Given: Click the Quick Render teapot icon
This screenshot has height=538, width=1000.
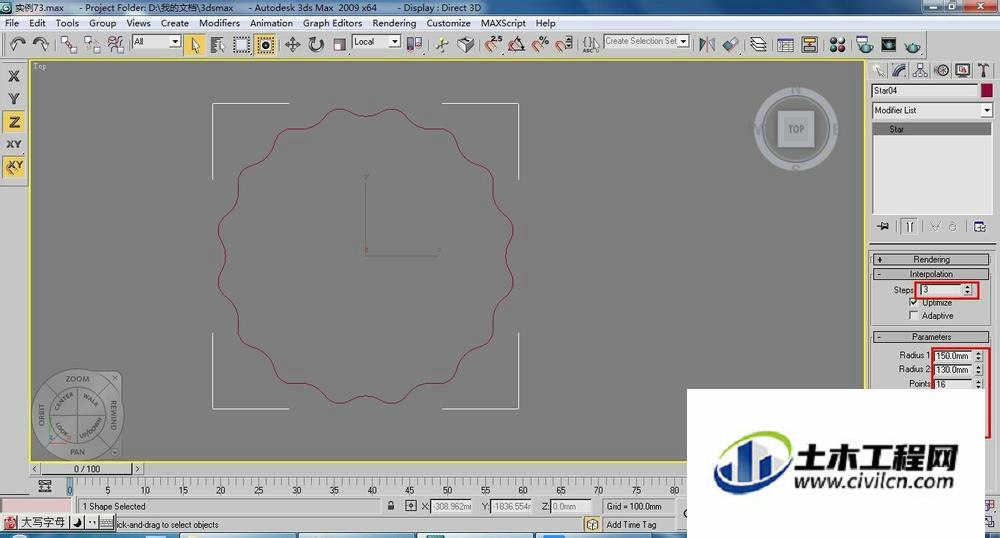Looking at the screenshot, I should (x=912, y=45).
